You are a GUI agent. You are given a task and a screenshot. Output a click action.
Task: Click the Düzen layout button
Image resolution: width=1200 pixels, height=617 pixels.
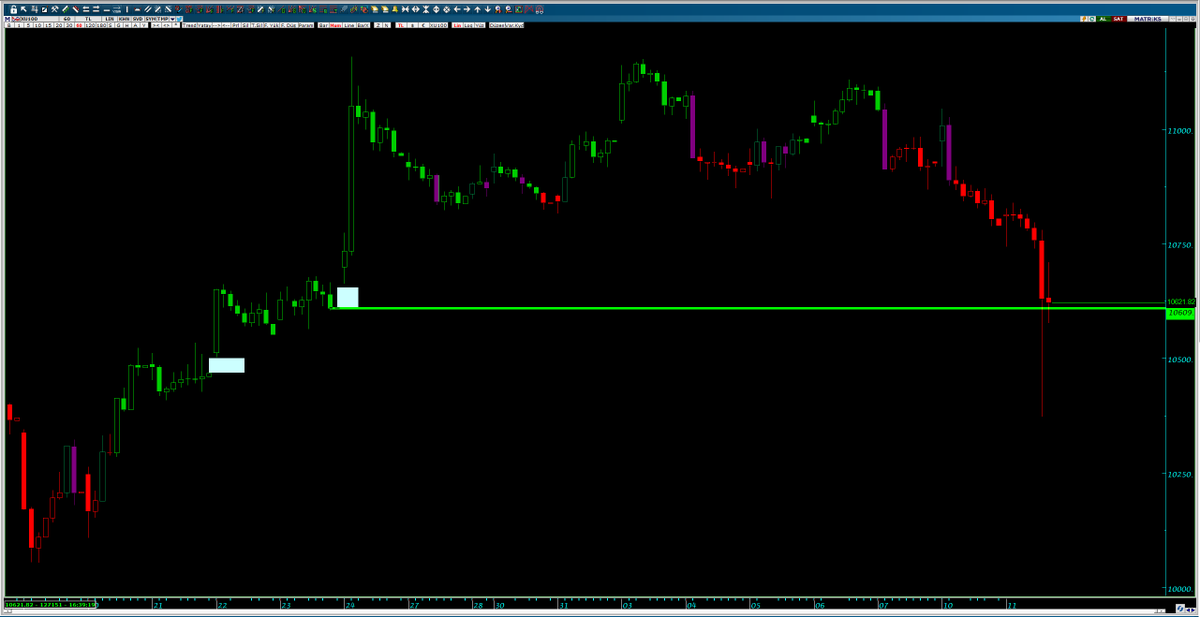click(x=497, y=25)
